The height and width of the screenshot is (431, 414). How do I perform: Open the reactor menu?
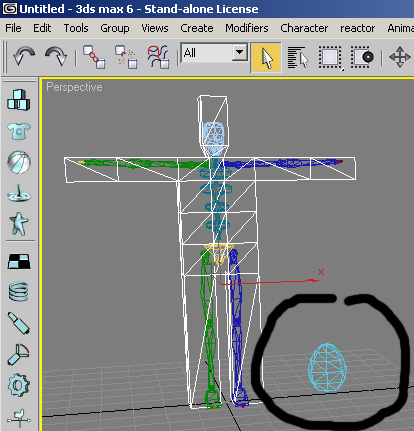click(x=357, y=29)
